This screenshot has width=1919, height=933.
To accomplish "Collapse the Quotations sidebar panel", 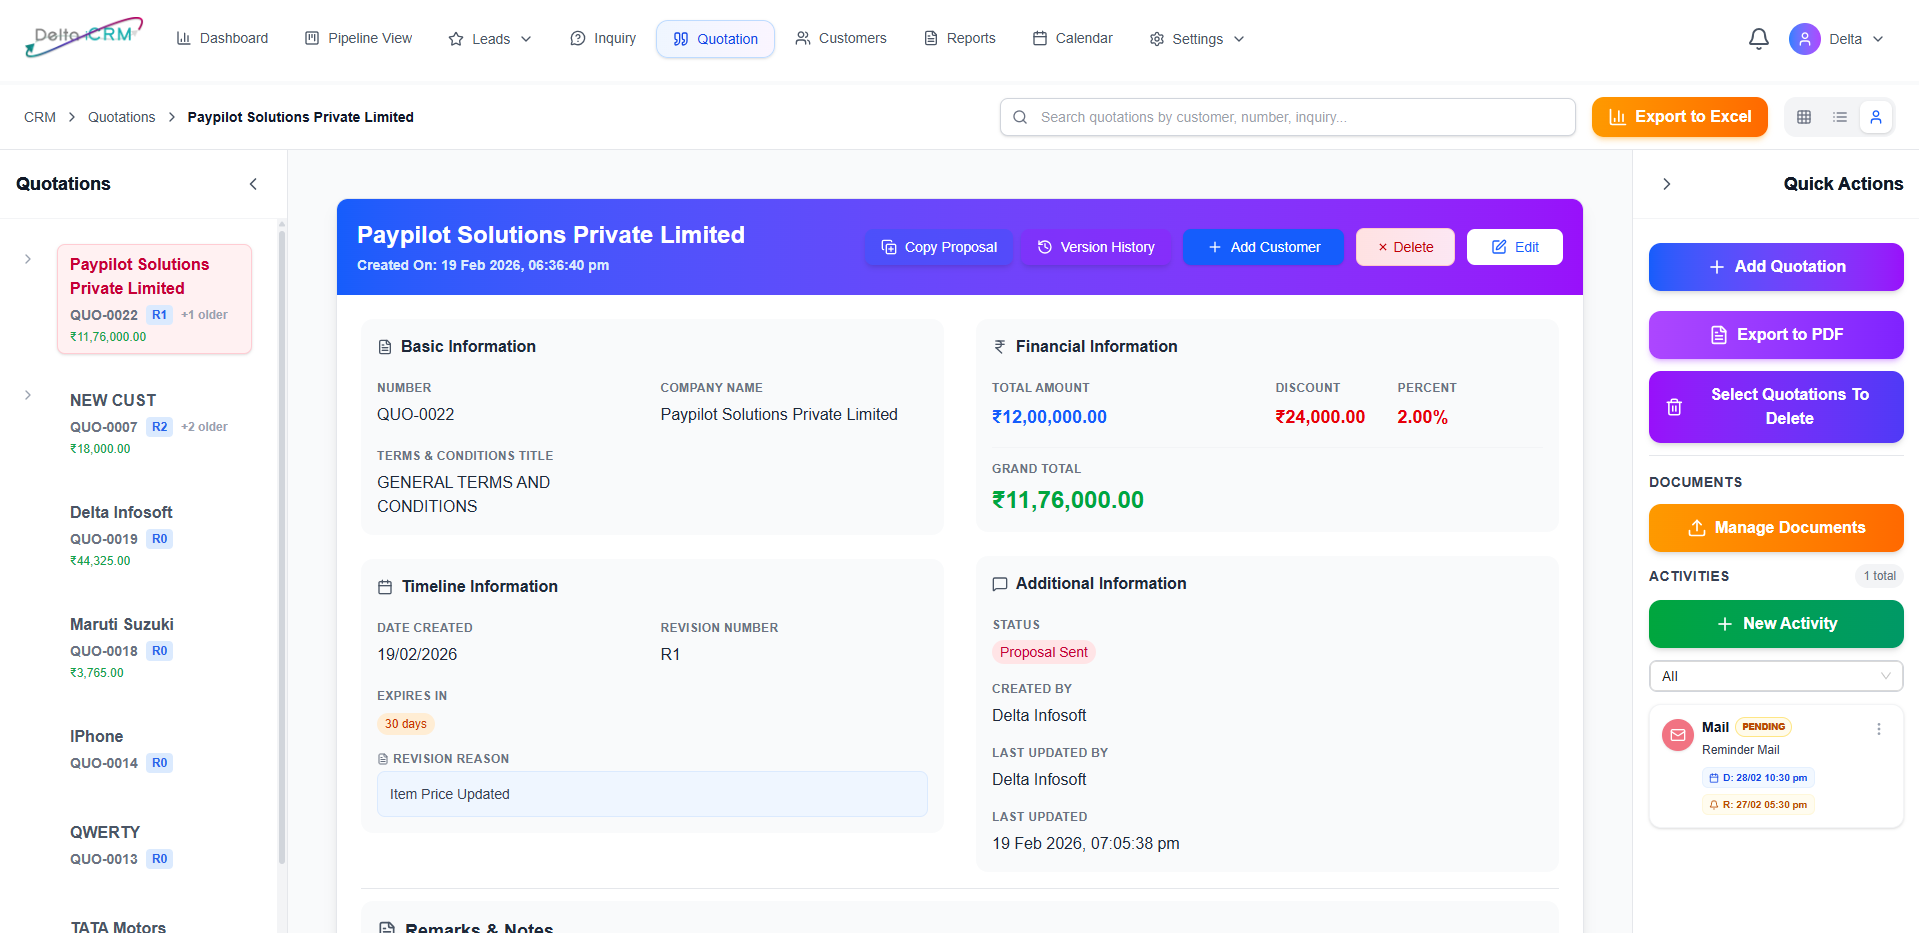I will [x=253, y=184].
